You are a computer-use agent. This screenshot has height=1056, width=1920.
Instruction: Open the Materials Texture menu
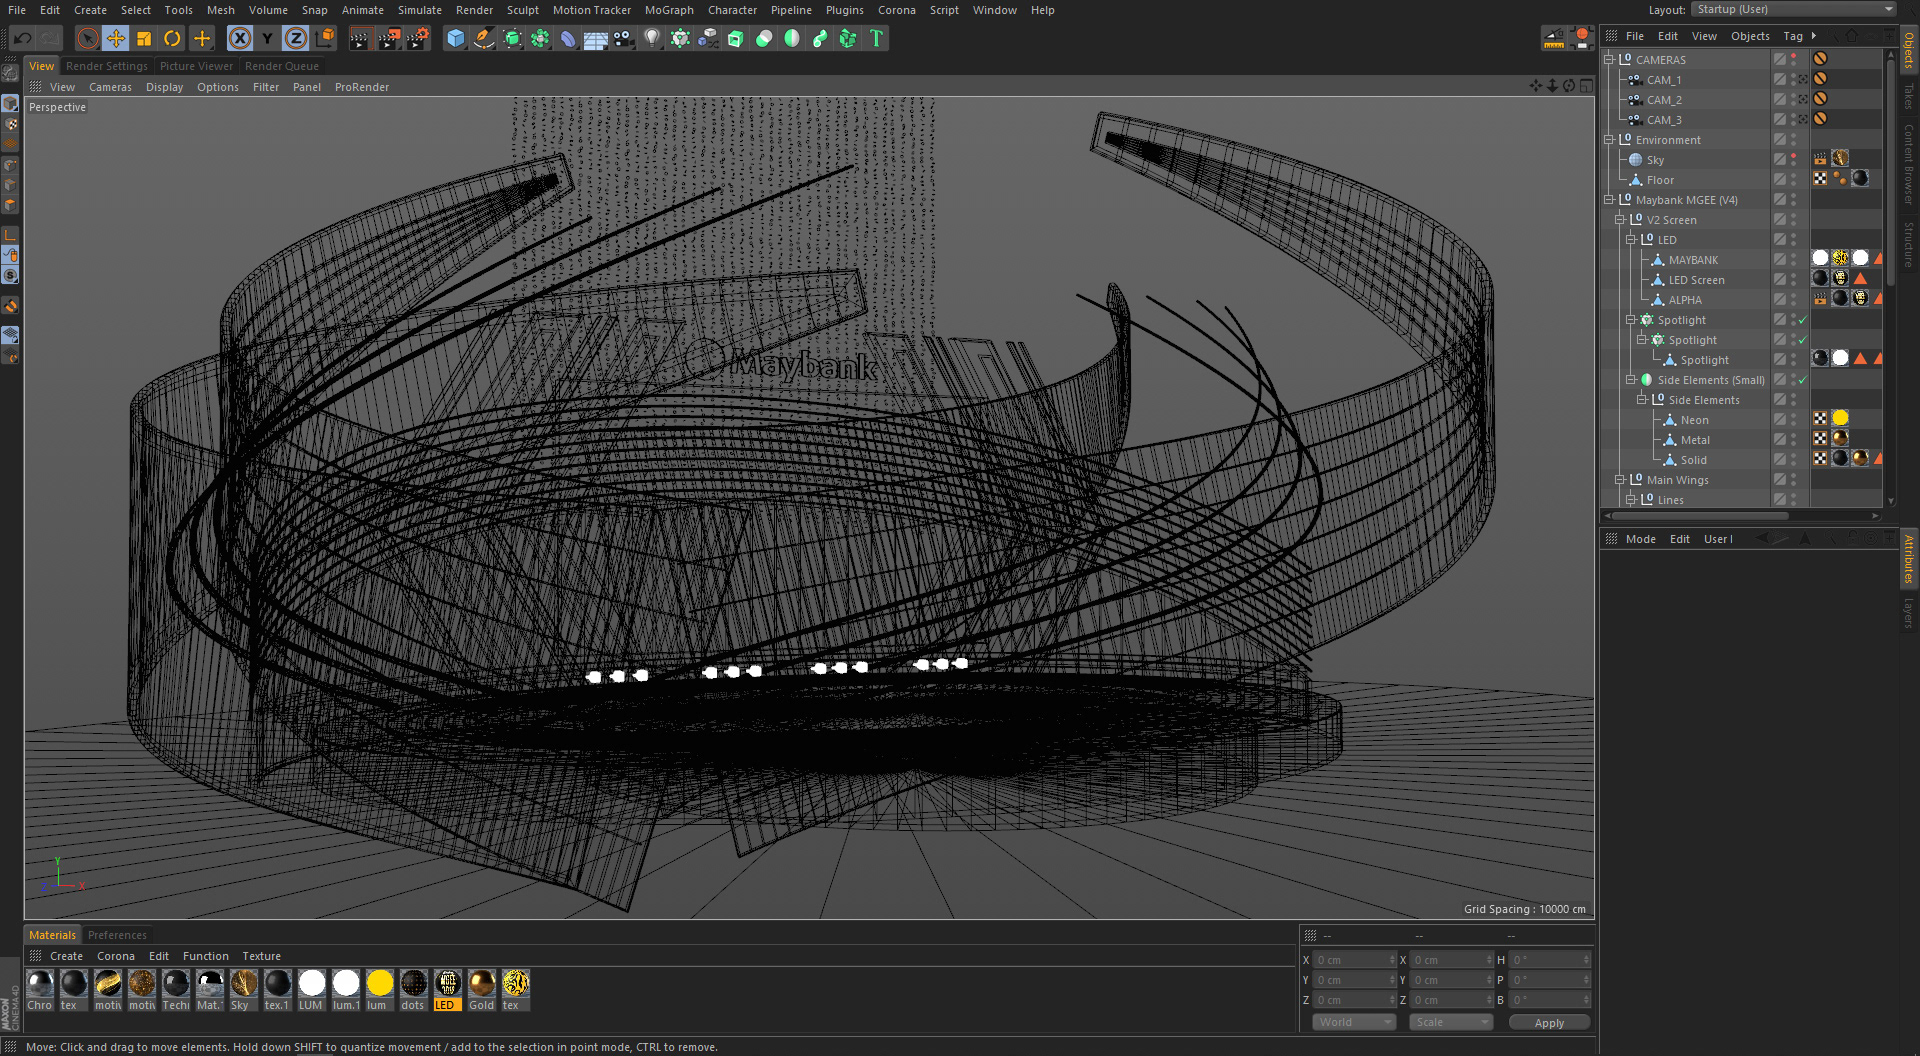261,956
